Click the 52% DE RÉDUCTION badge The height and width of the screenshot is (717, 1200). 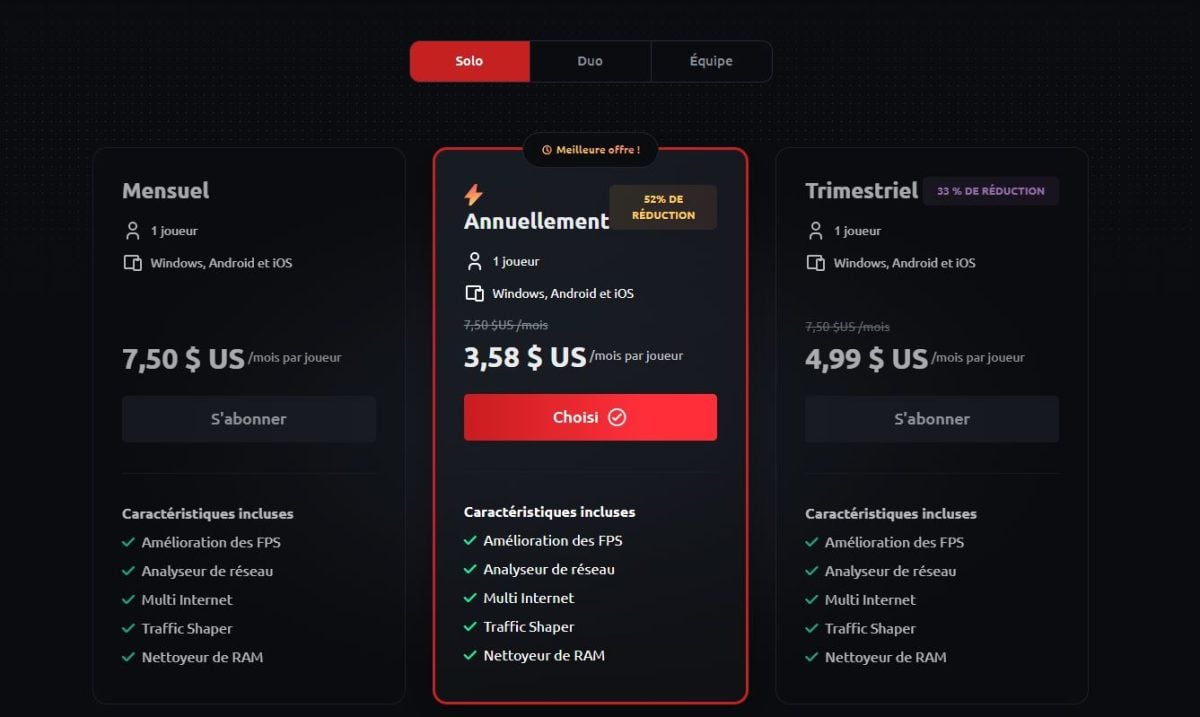coord(663,206)
